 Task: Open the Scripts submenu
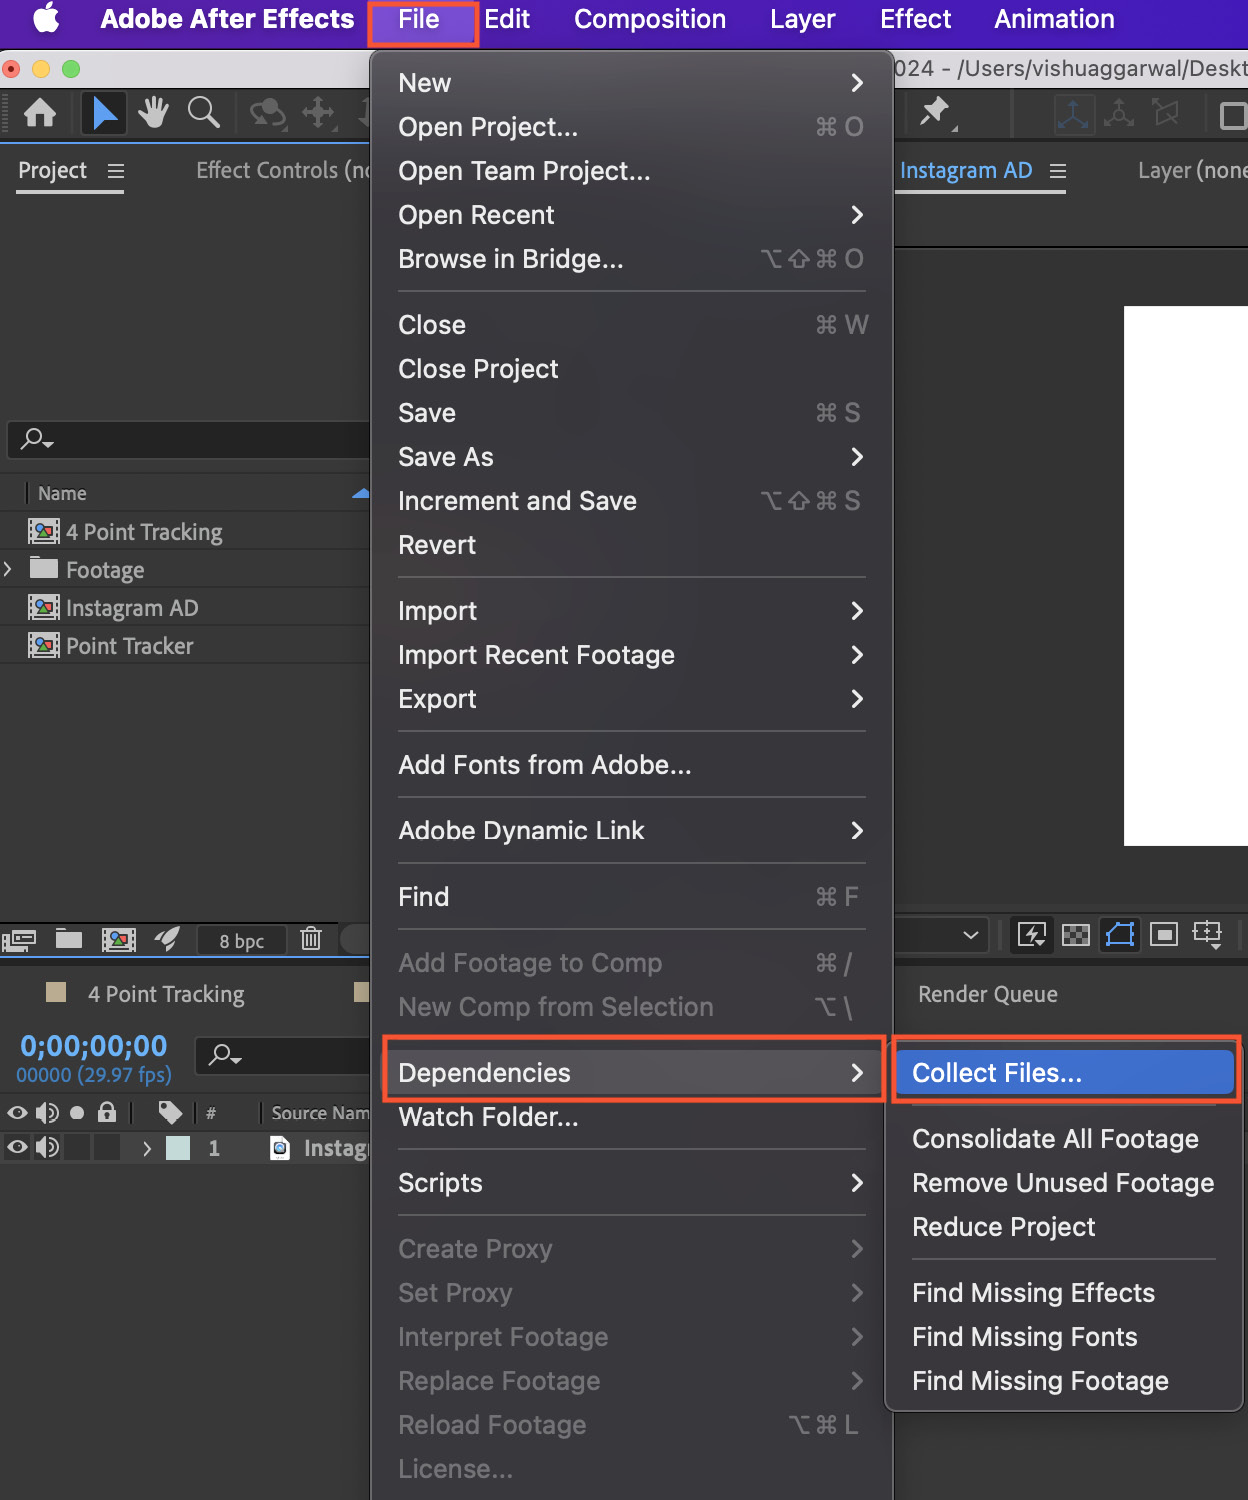(x=631, y=1183)
